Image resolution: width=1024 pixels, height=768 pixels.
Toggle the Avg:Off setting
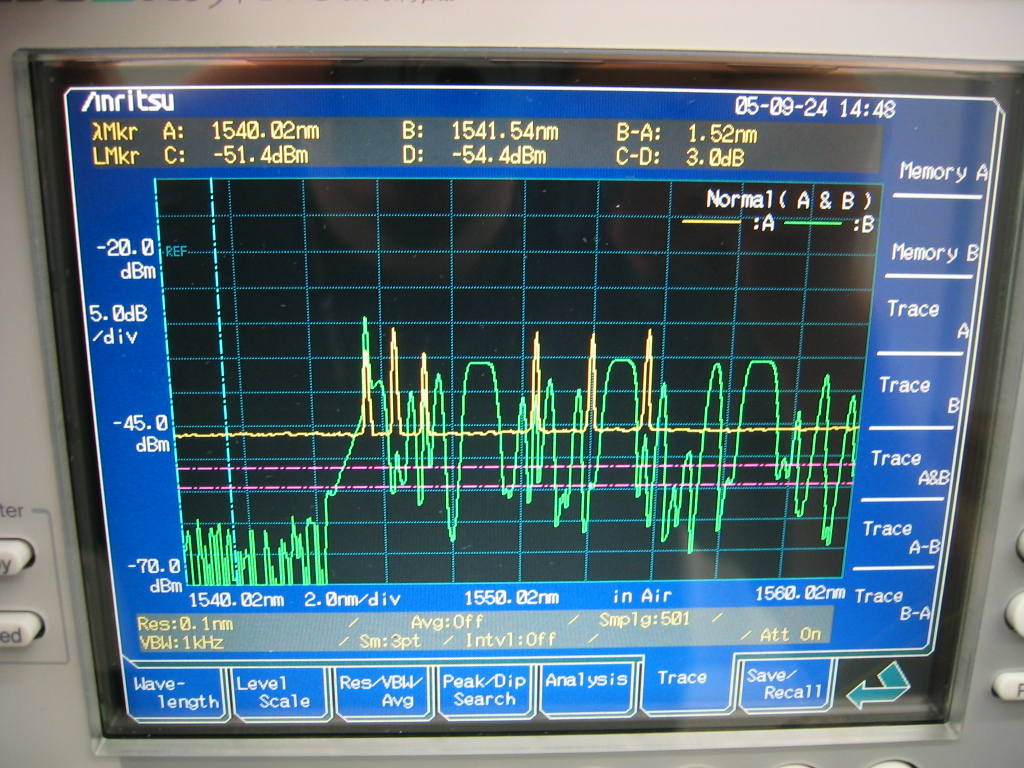447,622
